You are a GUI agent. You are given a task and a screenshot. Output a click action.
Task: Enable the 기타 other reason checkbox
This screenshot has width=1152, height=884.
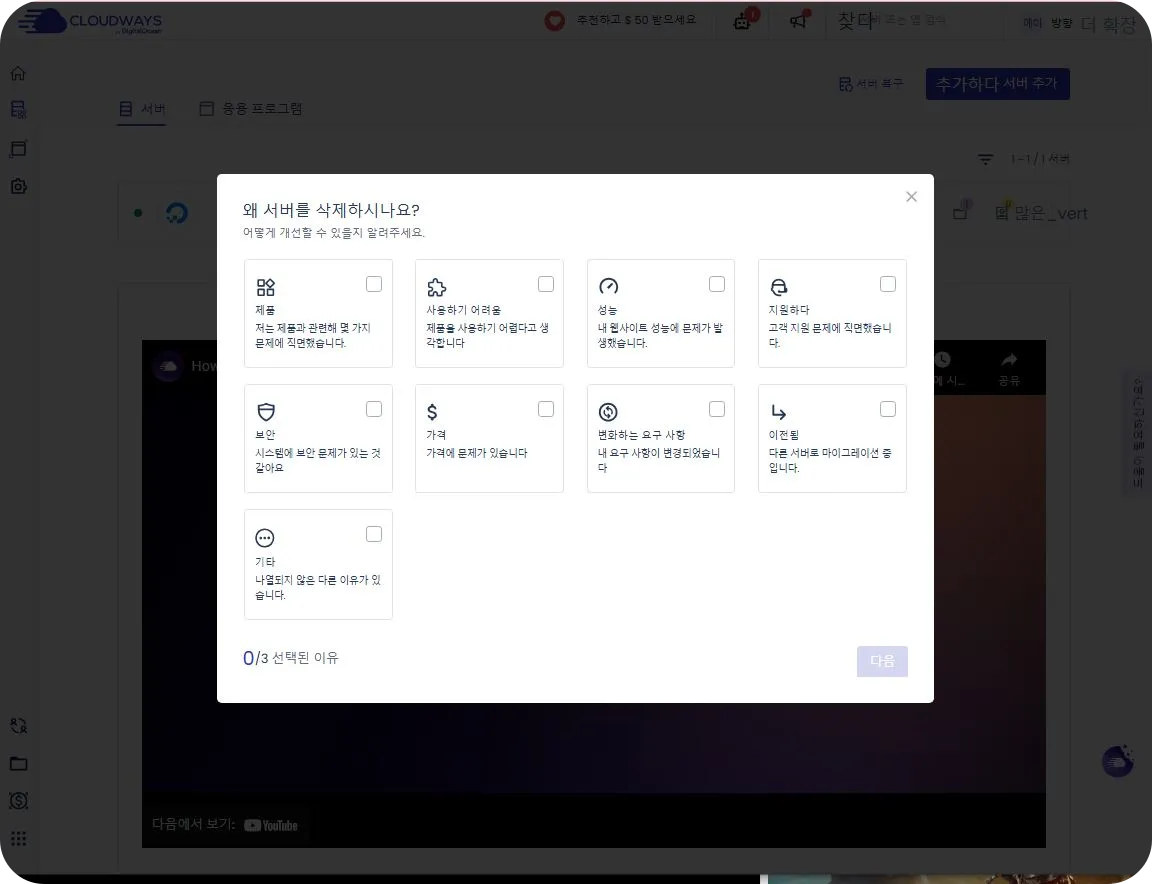(374, 534)
